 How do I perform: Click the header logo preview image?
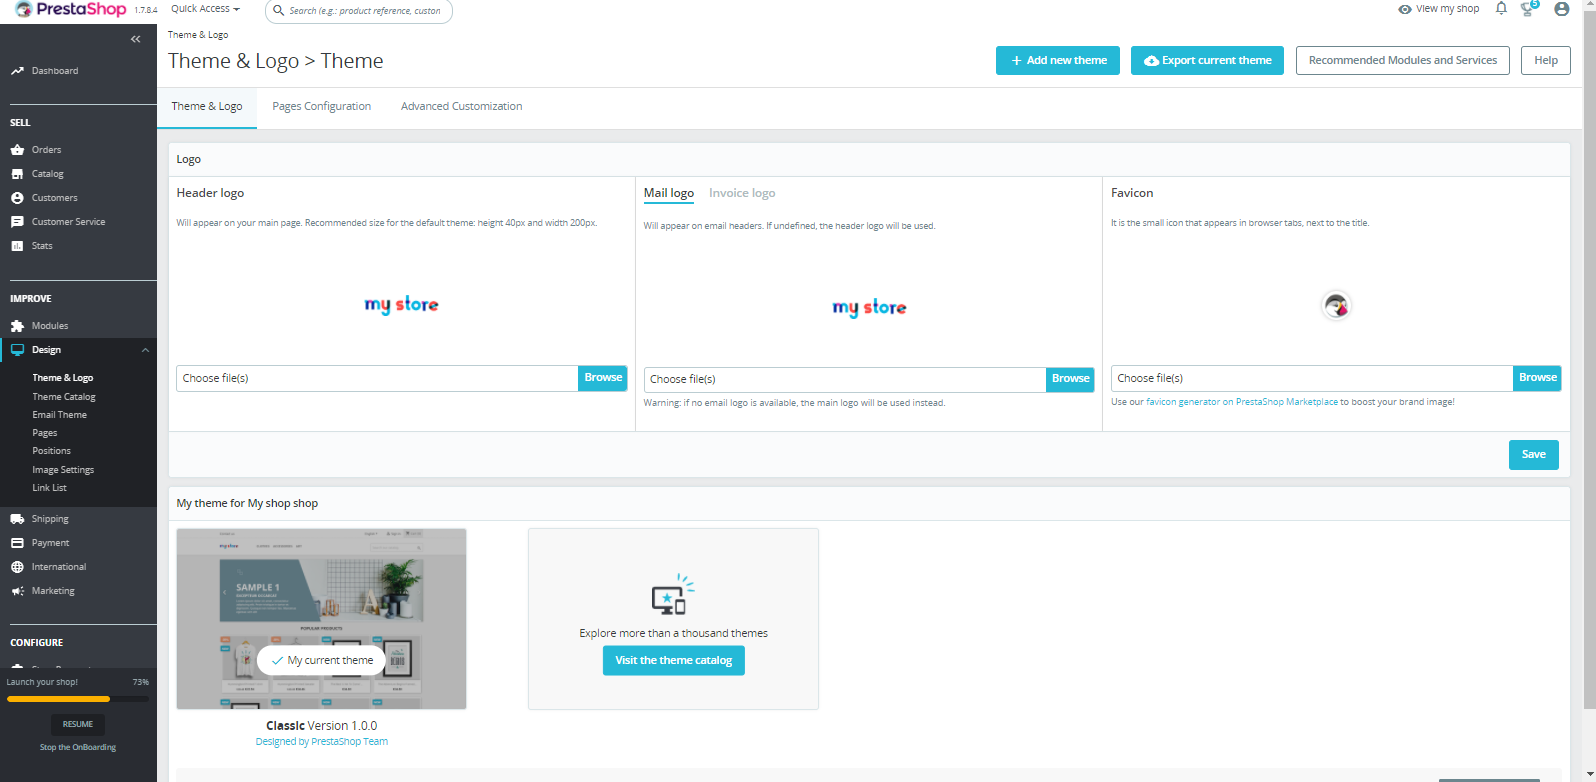coord(401,305)
